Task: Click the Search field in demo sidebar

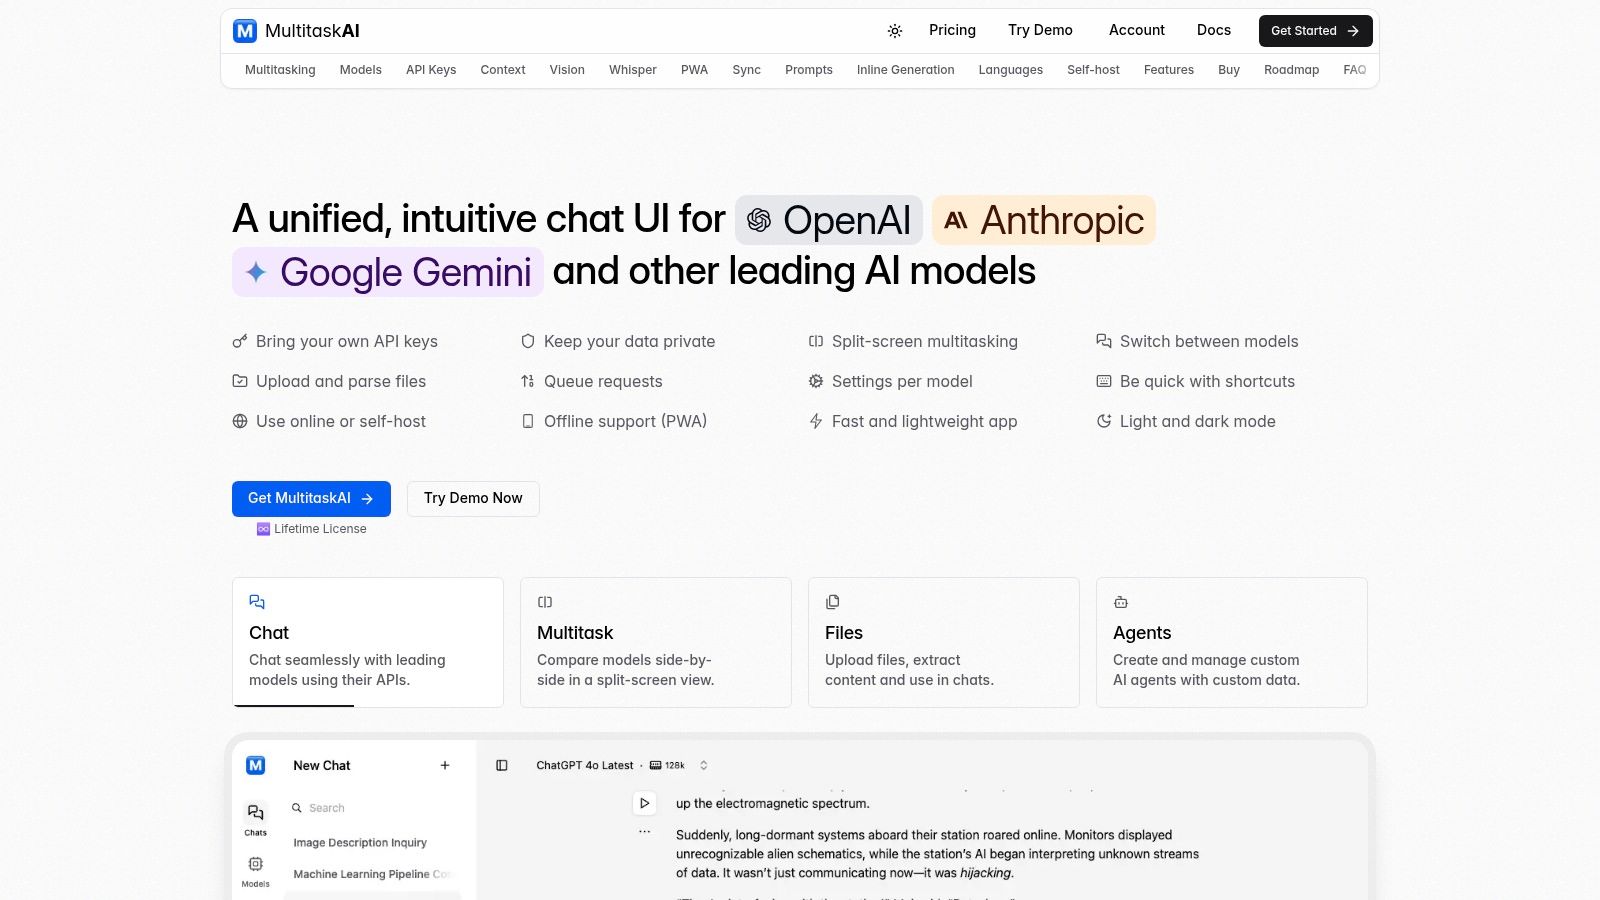Action: click(373, 808)
